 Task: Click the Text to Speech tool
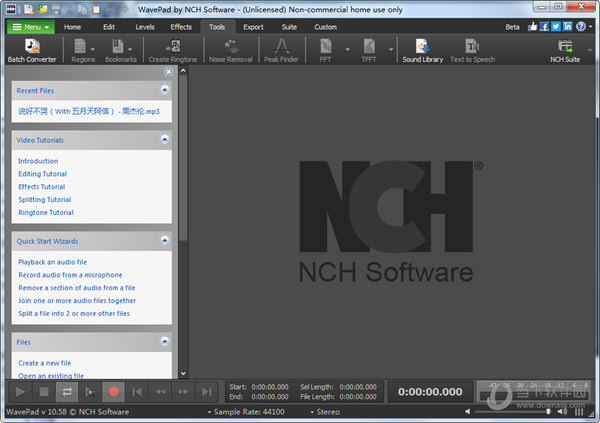coord(472,51)
